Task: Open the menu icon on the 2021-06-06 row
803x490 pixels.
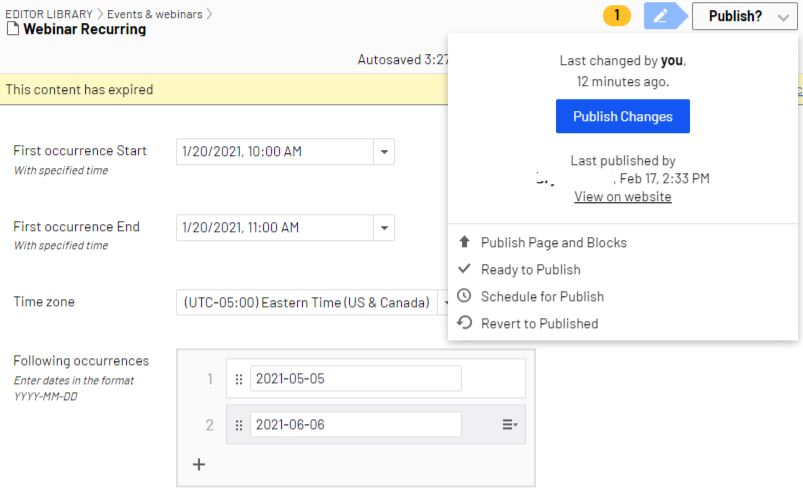Action: pyautogui.click(x=509, y=425)
